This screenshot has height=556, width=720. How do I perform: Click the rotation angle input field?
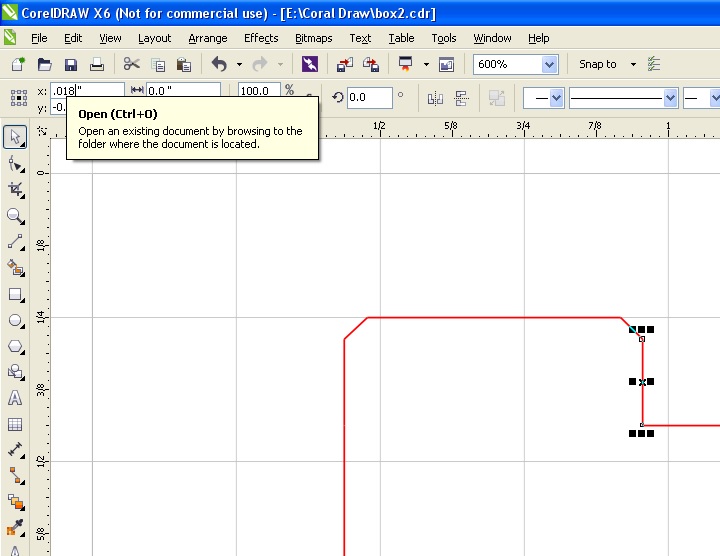click(369, 97)
